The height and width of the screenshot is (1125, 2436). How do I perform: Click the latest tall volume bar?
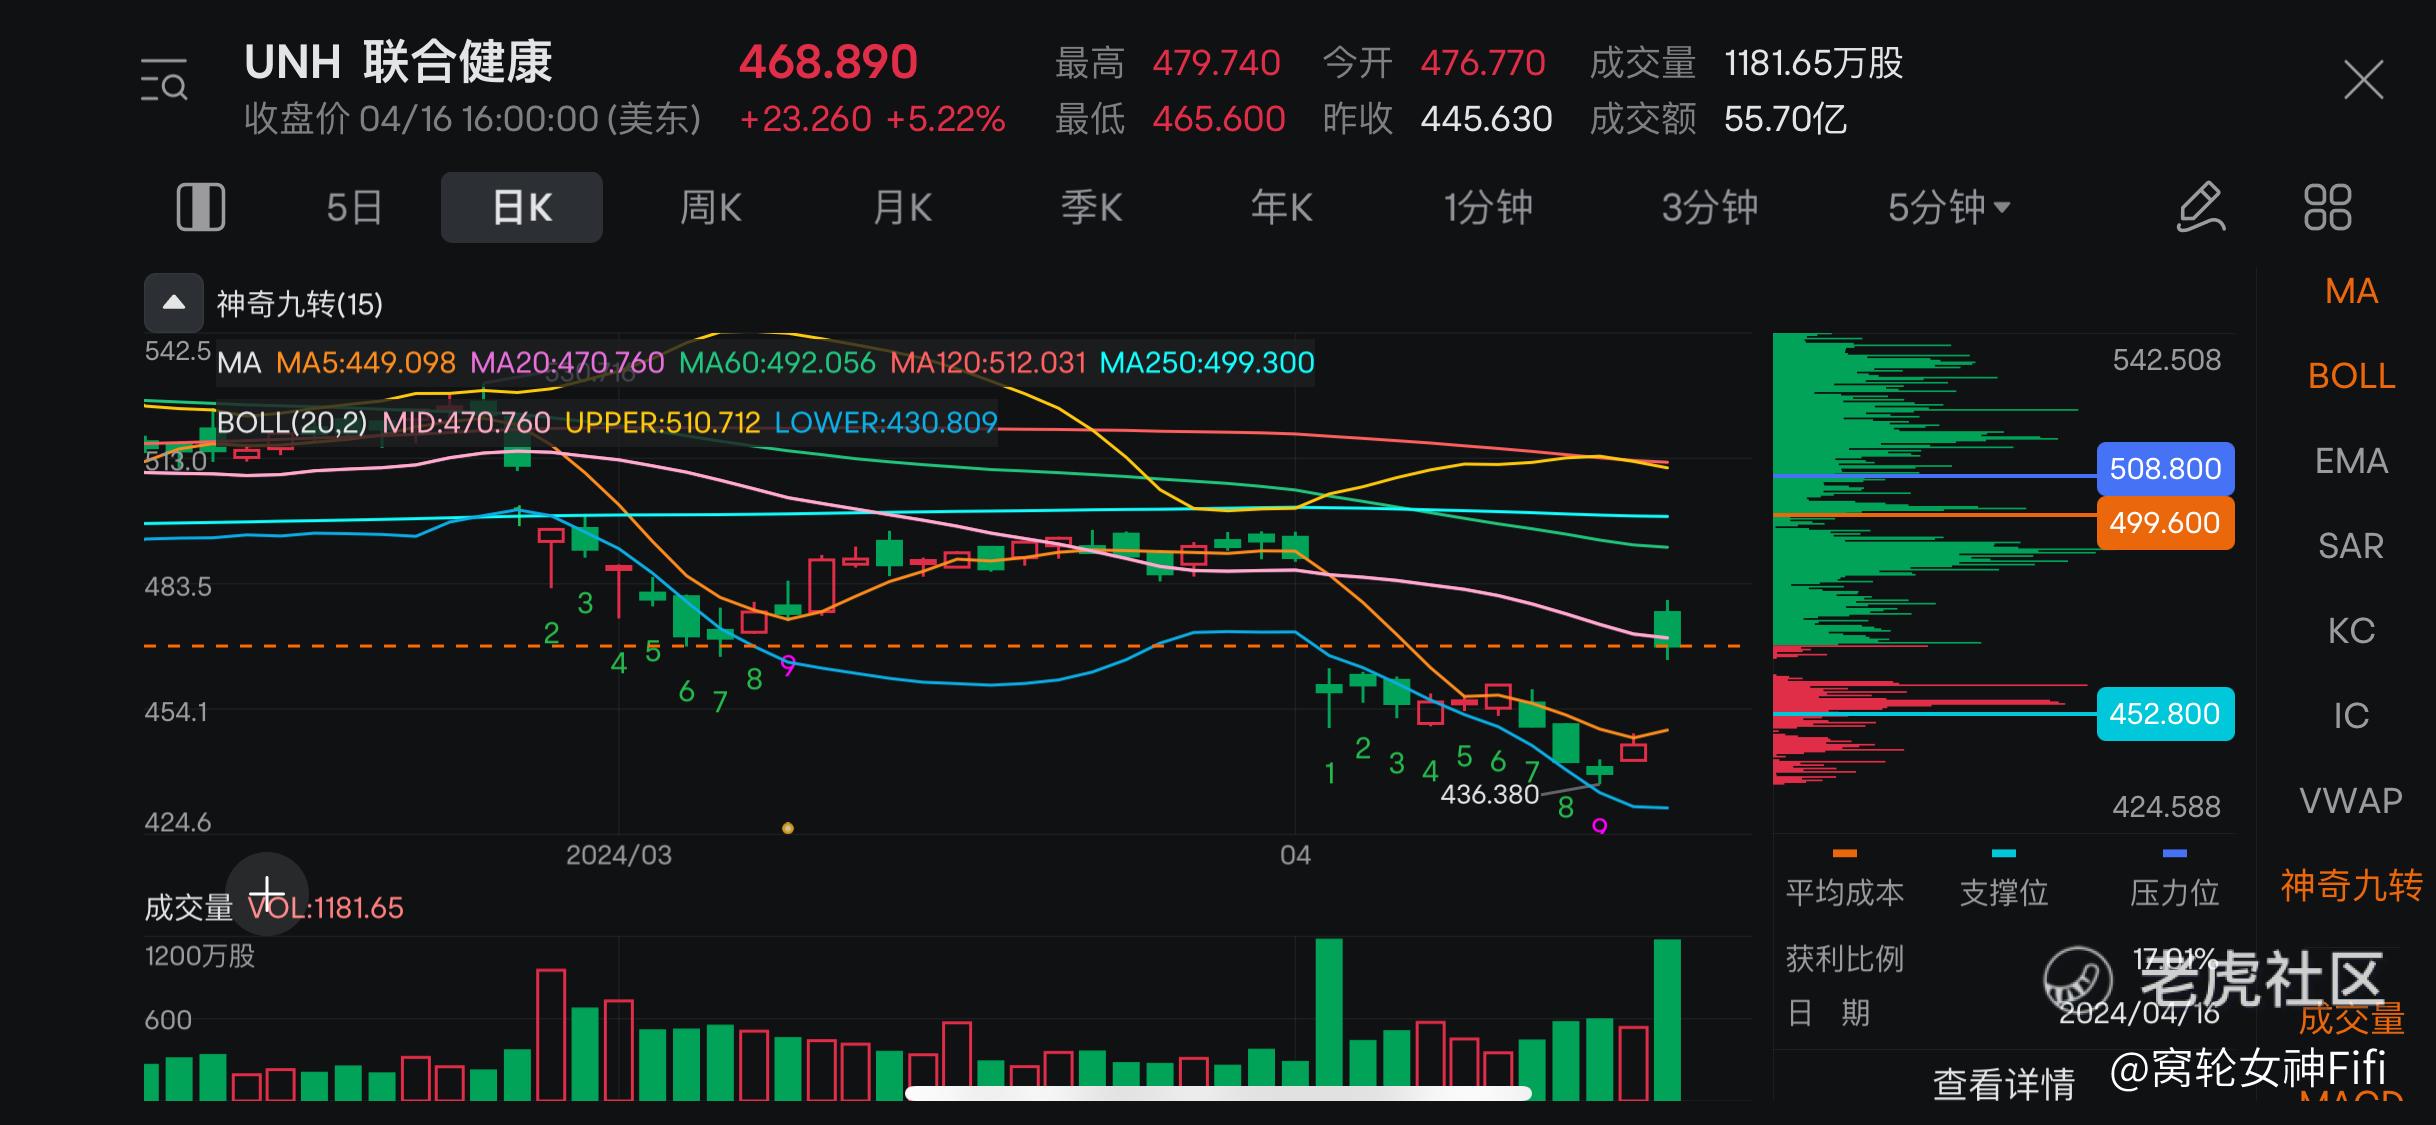click(1668, 1019)
